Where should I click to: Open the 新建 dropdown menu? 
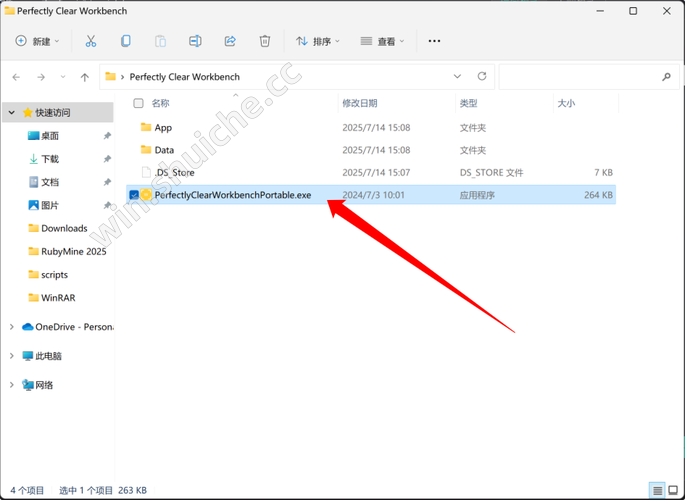point(37,41)
